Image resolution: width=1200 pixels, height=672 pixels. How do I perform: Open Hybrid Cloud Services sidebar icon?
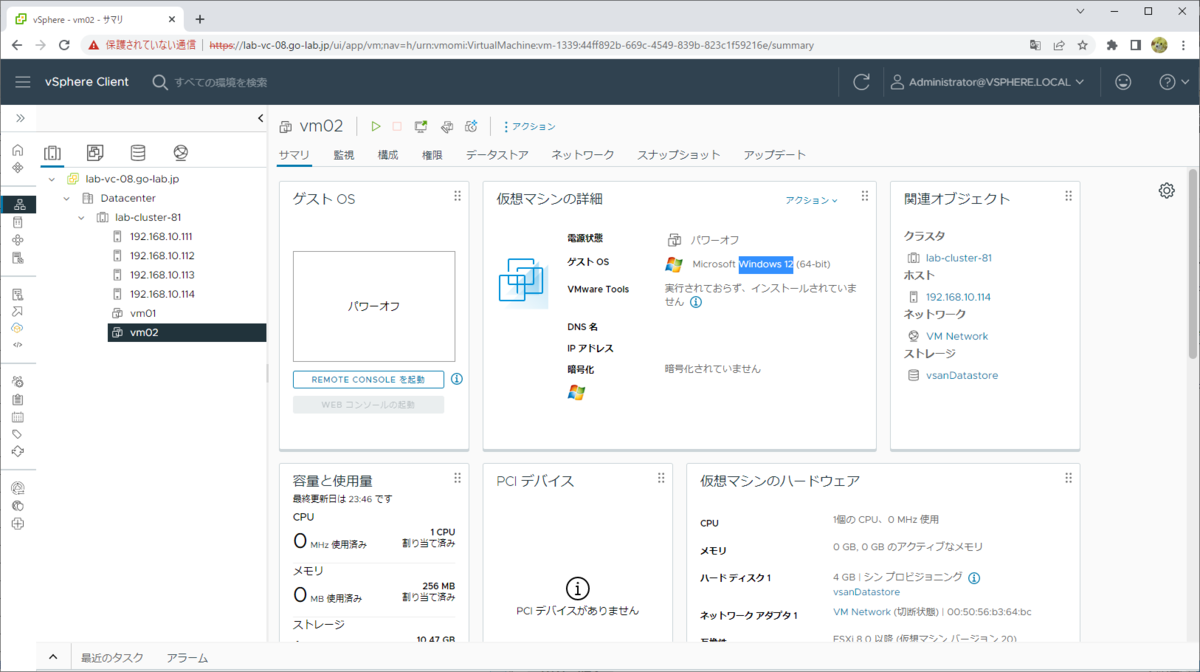(x=18, y=328)
